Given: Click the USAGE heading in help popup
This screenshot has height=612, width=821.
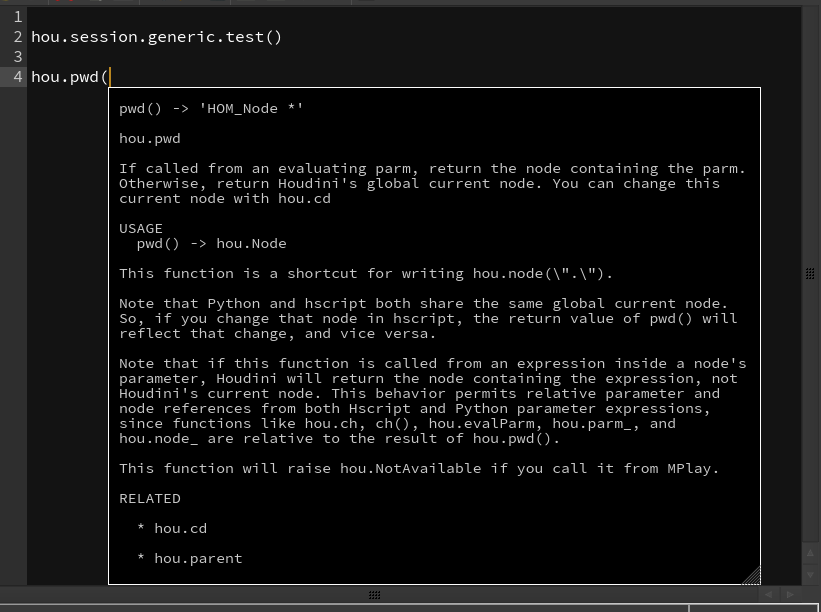Looking at the screenshot, I should [141, 229].
